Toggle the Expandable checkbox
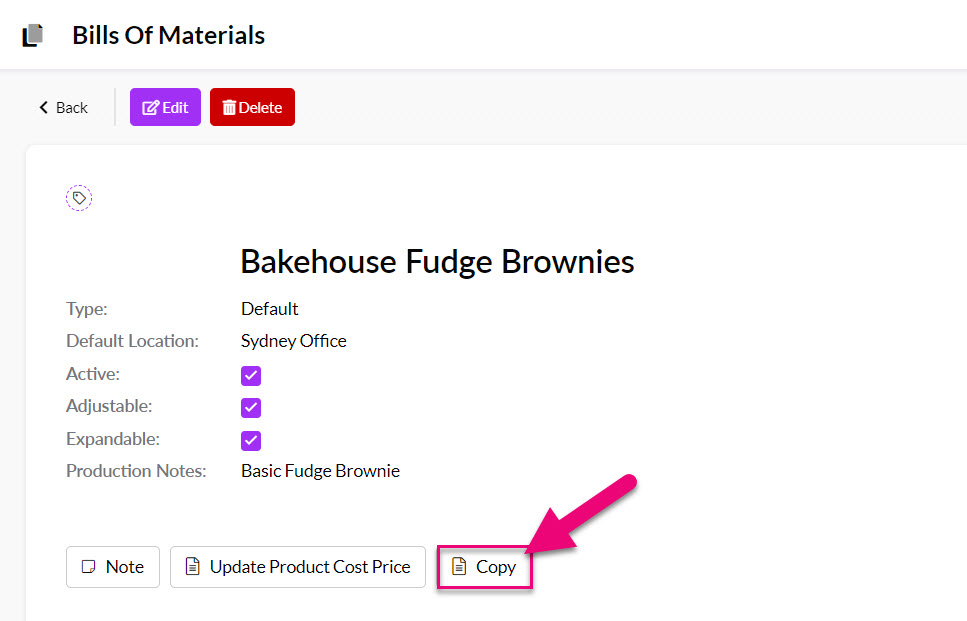The width and height of the screenshot is (967, 621). tap(251, 440)
